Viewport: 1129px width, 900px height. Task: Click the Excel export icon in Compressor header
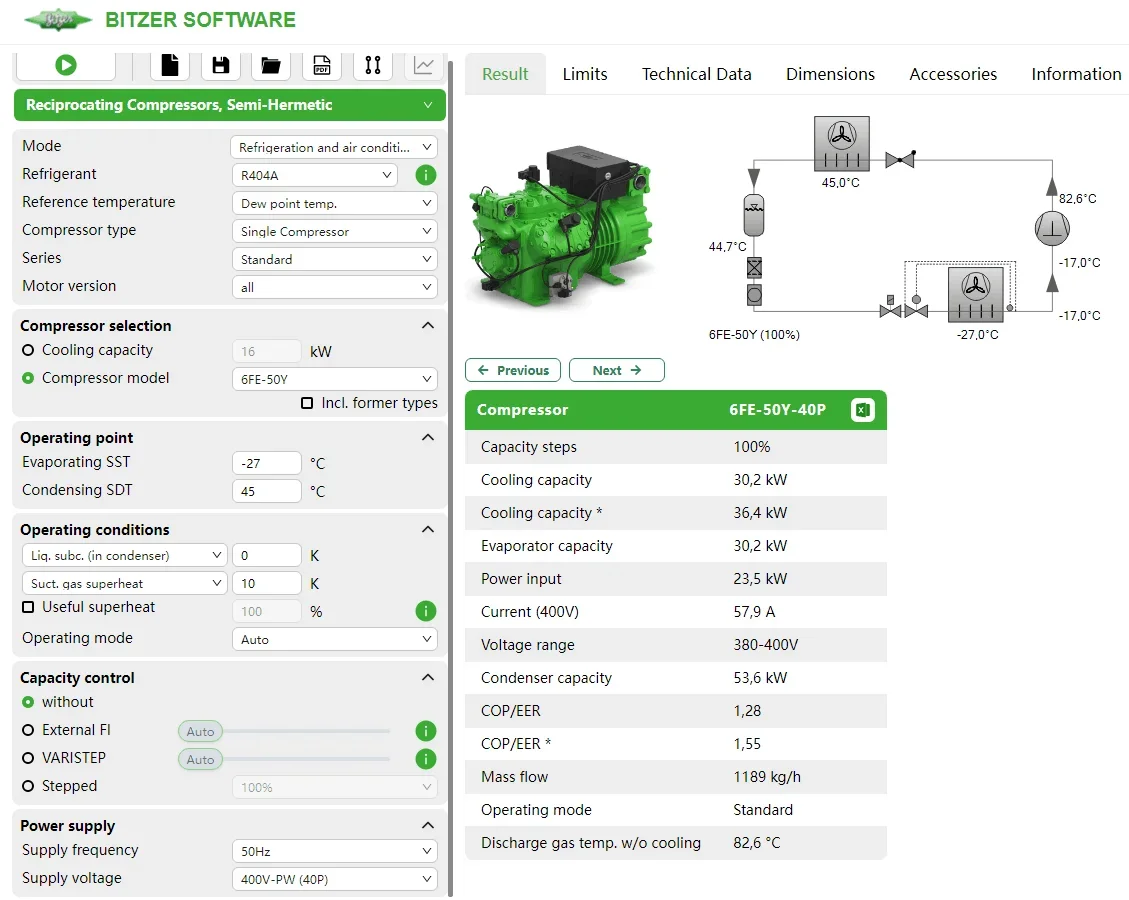point(862,410)
